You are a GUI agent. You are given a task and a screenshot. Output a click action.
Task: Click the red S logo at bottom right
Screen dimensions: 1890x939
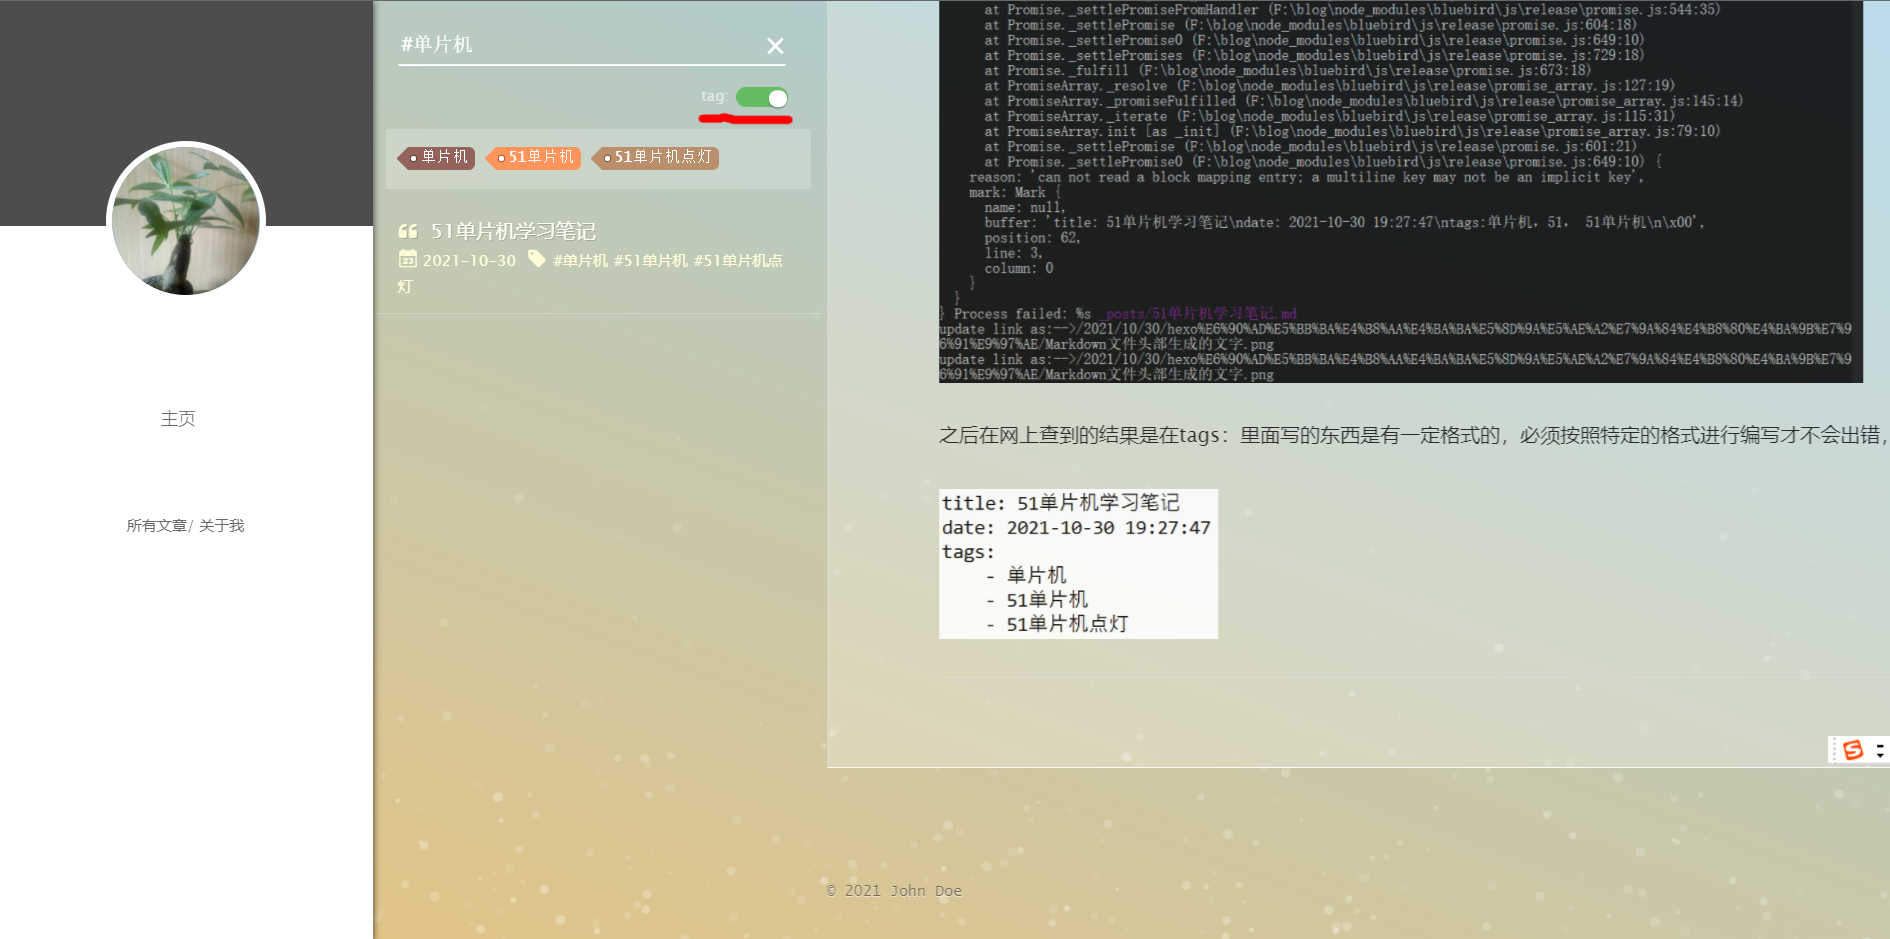pos(1851,750)
